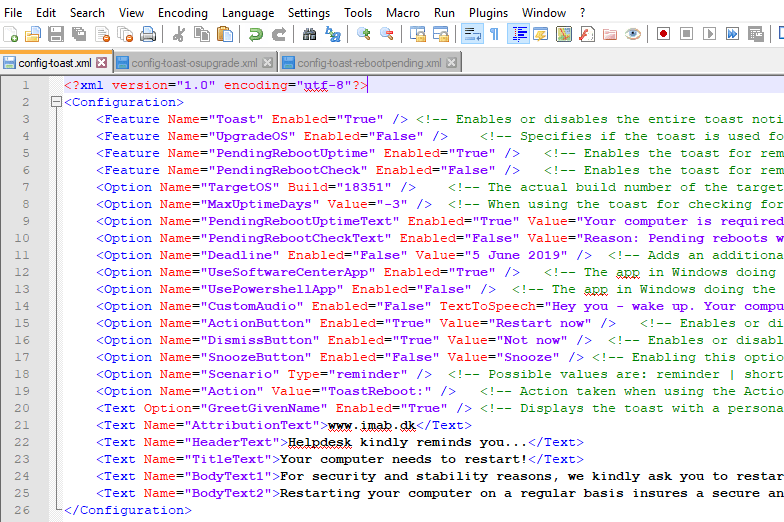Click the "18351" build value text
784x522 pixels.
pos(364,187)
